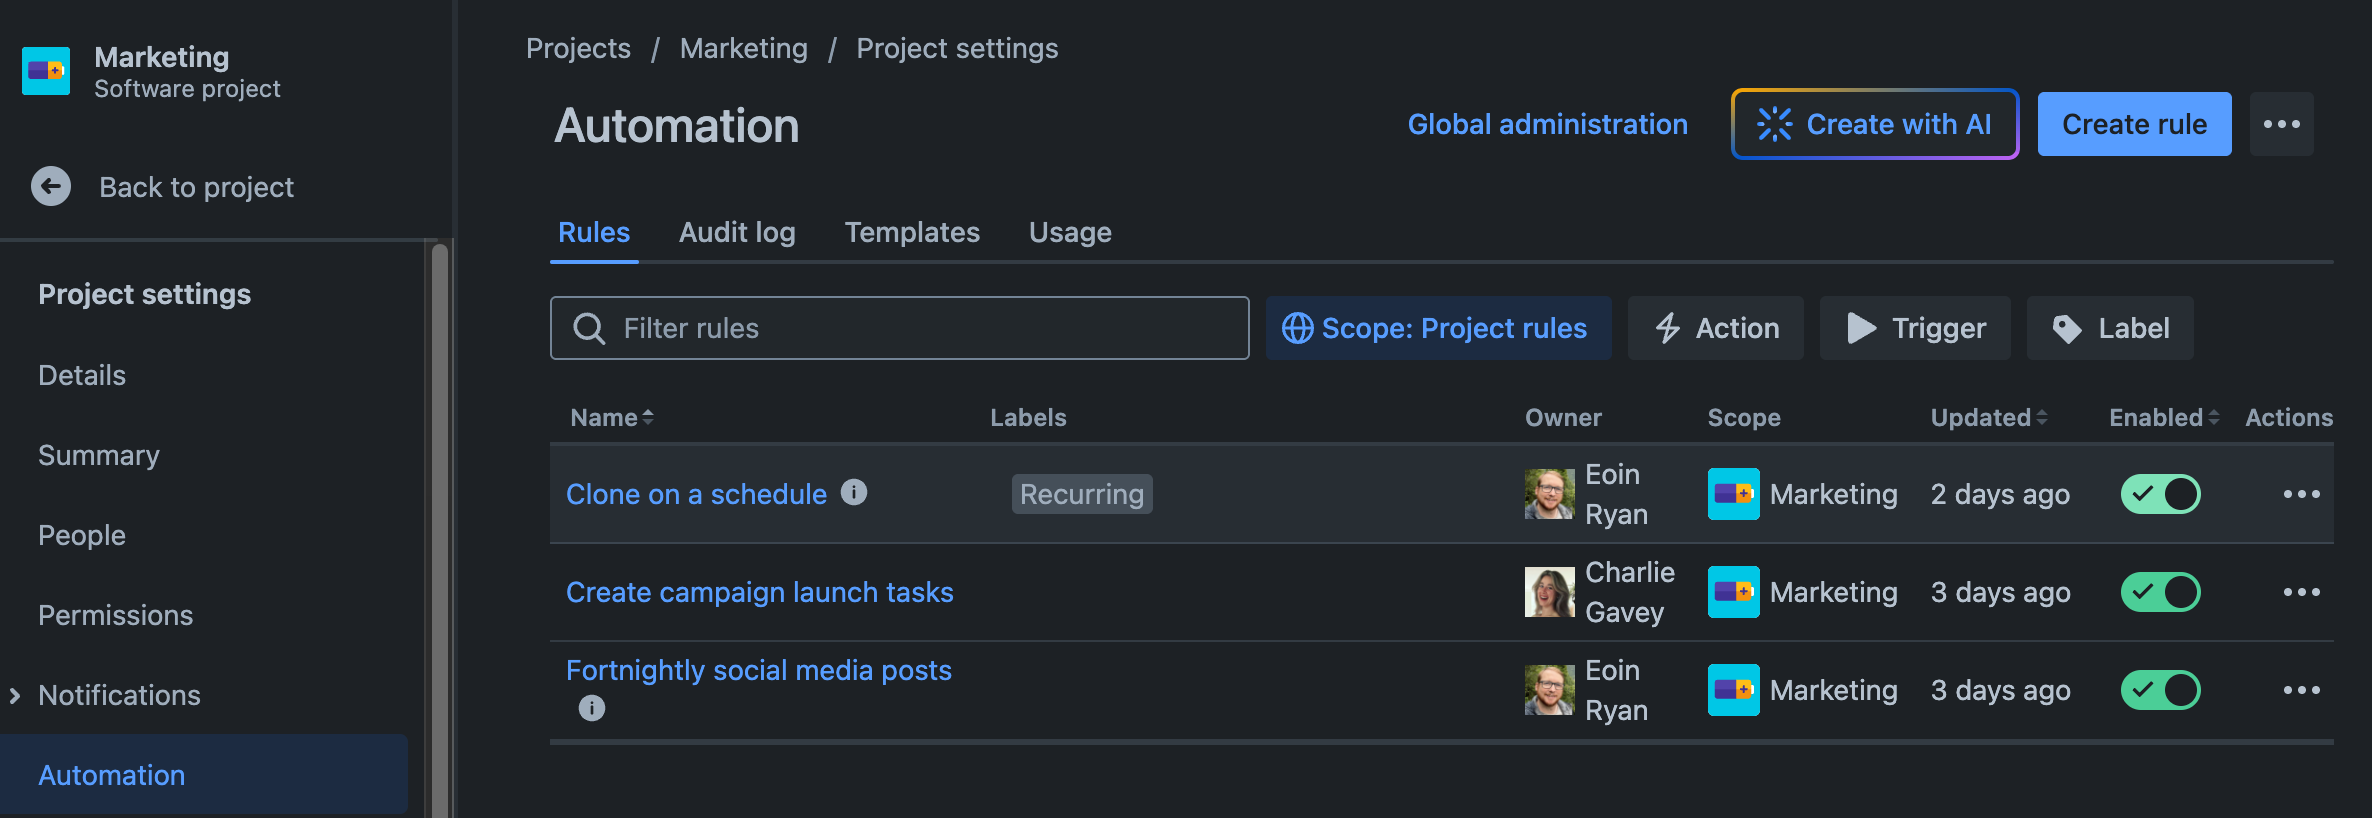Click the Marketing project avatar icon in the sidebar
The width and height of the screenshot is (2372, 818).
[x=46, y=71]
